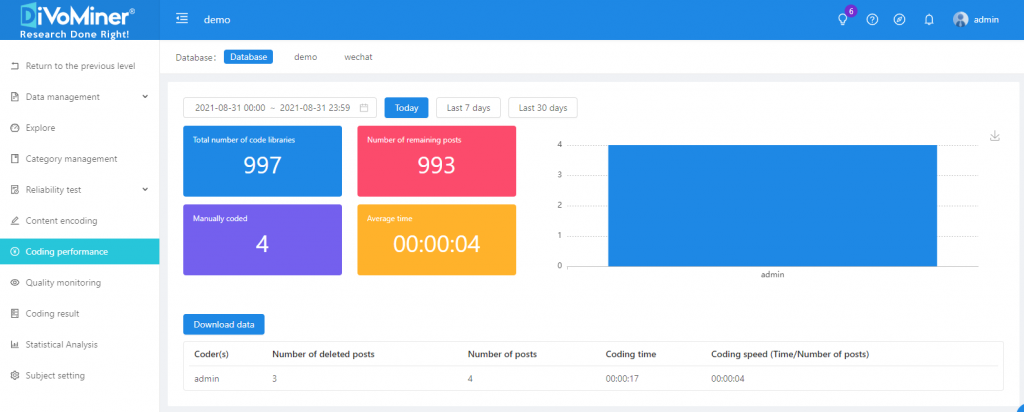This screenshot has width=1024, height=412.
Task: Click the calendar icon in date field
Action: click(364, 108)
